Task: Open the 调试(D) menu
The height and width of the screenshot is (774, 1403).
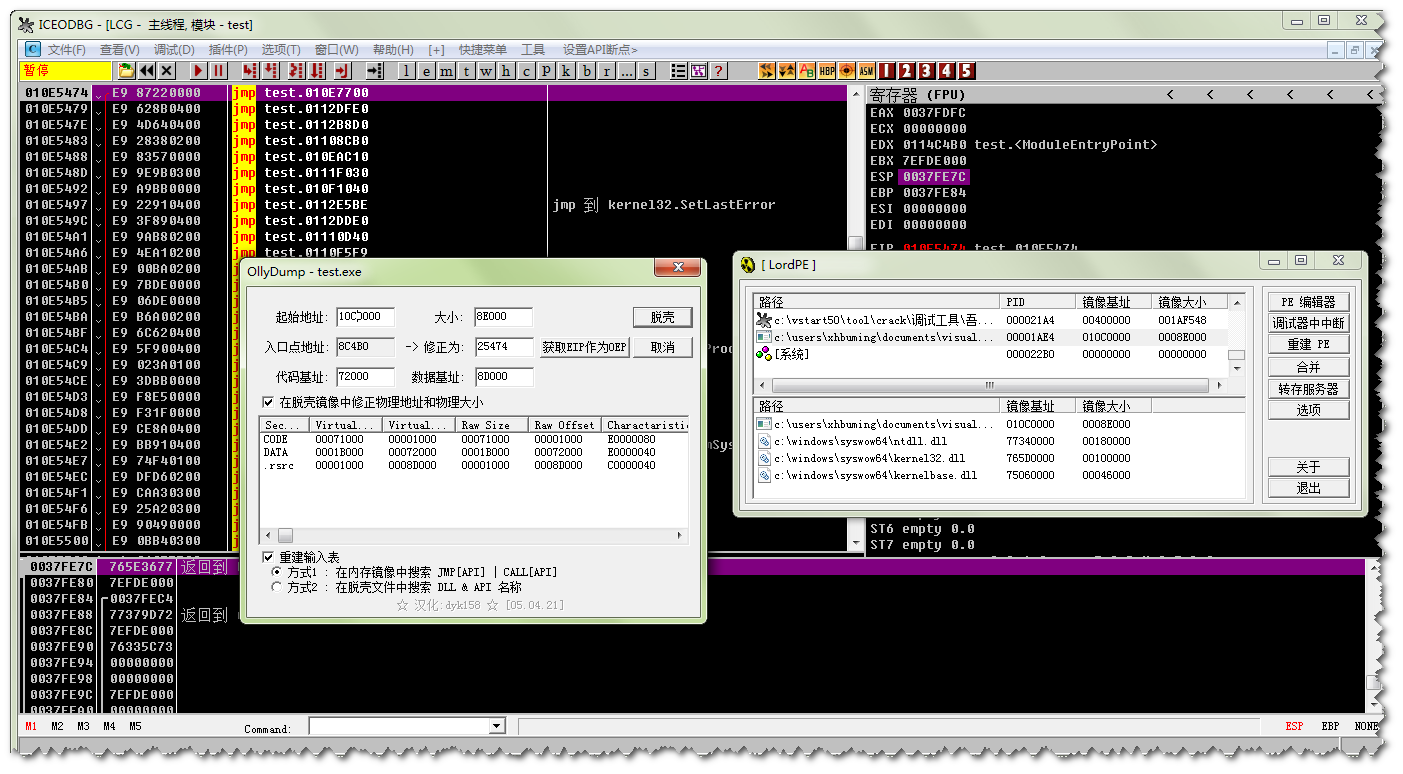Action: [174, 50]
